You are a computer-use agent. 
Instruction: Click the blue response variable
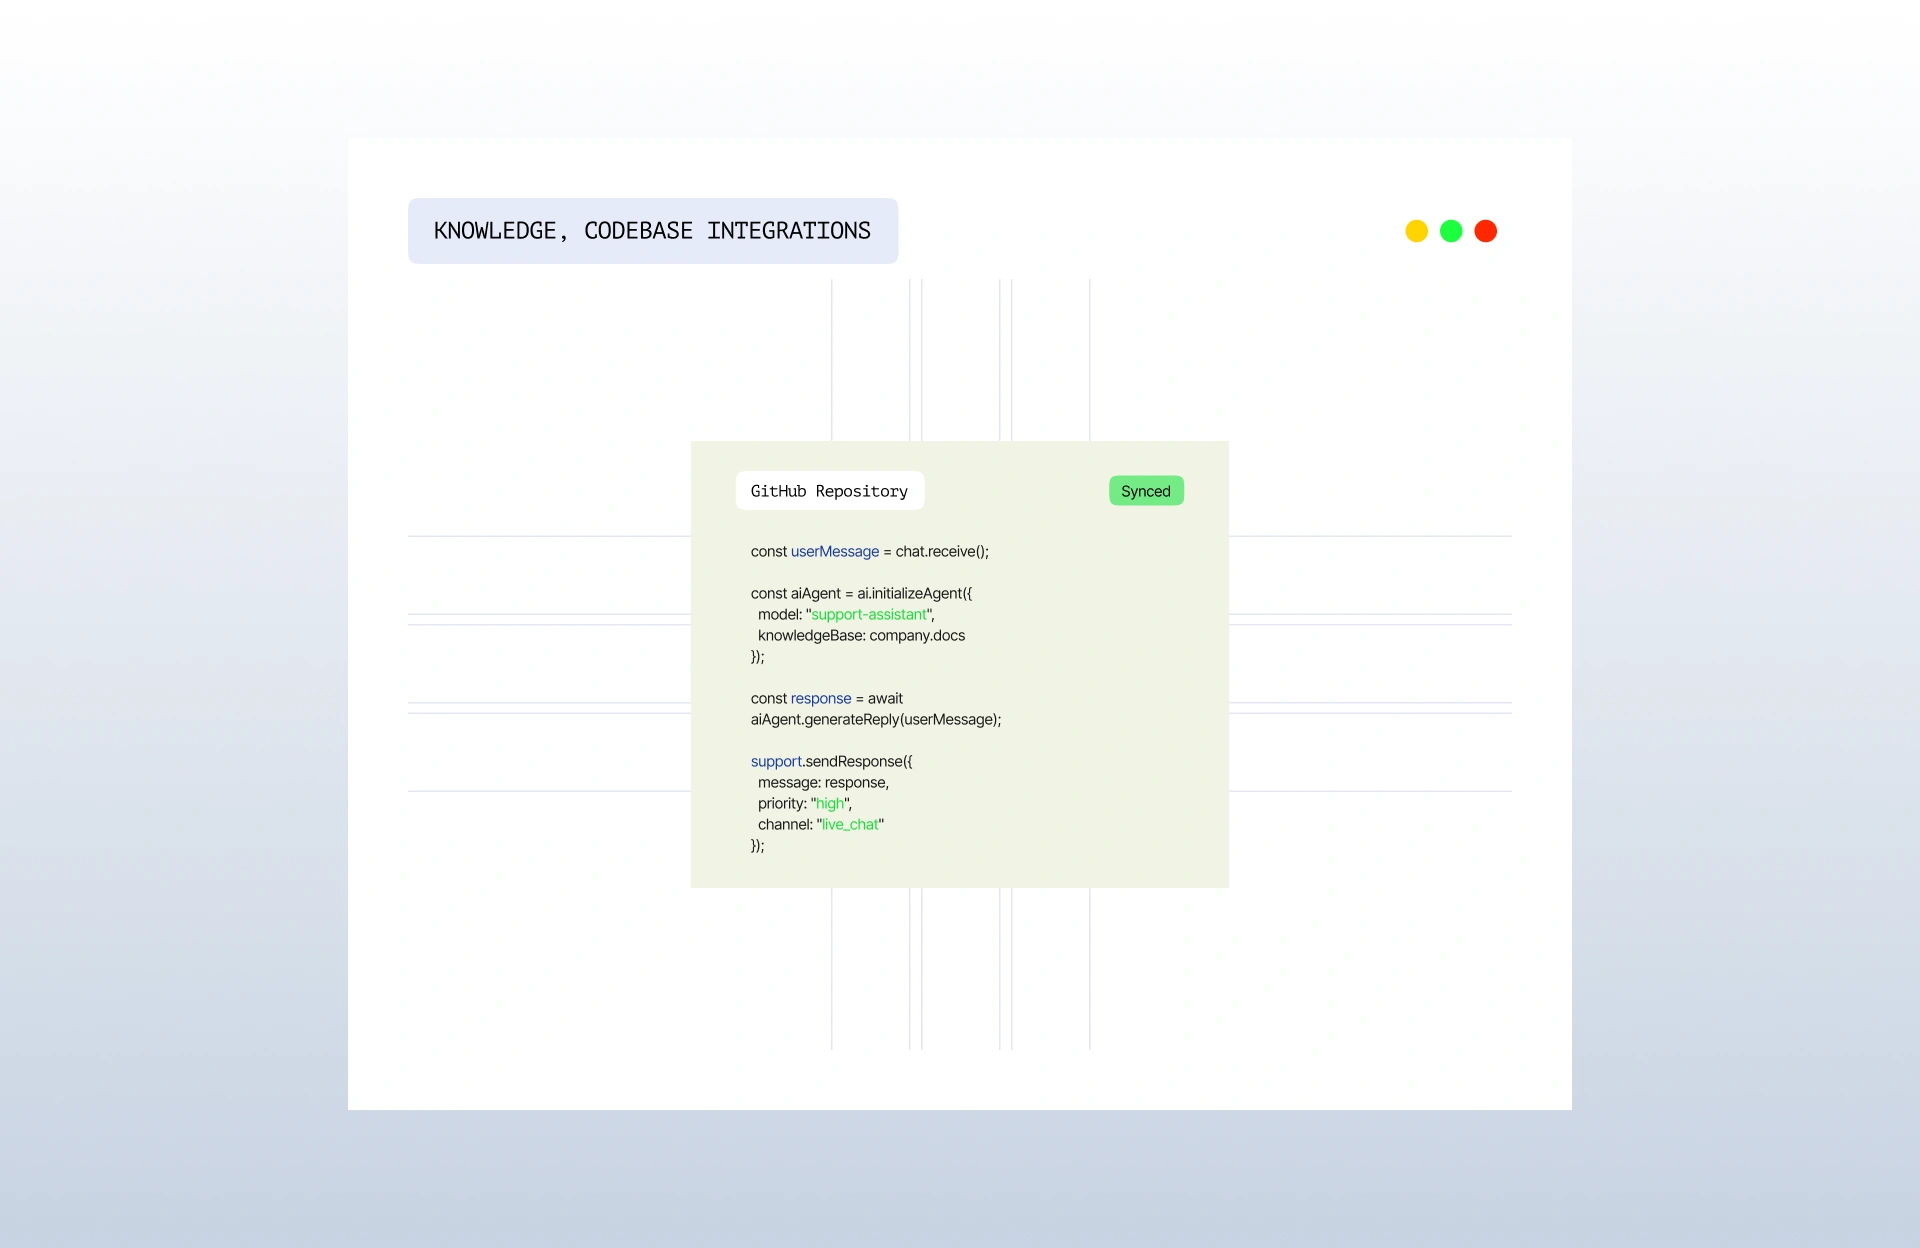pos(820,698)
